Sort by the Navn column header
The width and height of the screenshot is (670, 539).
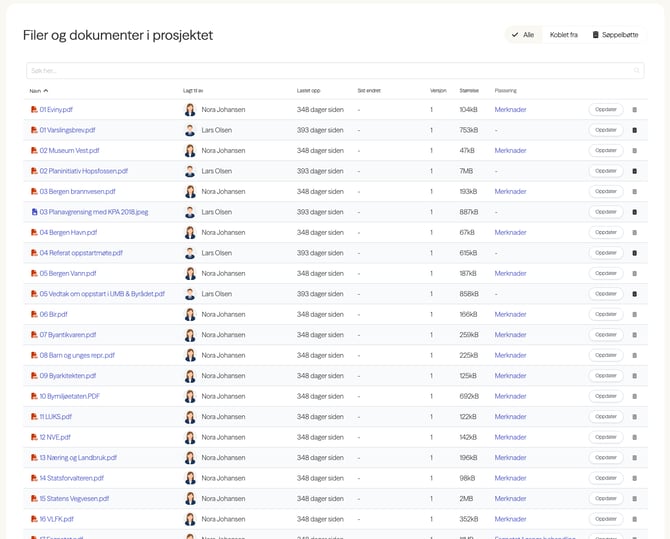click(36, 90)
